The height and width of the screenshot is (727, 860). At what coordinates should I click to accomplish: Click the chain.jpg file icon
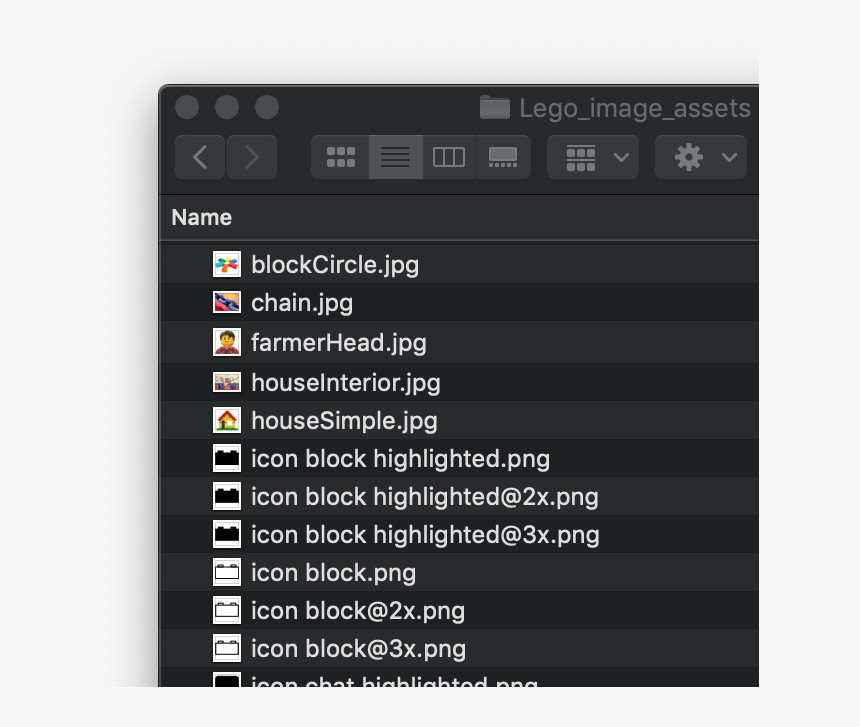point(226,302)
